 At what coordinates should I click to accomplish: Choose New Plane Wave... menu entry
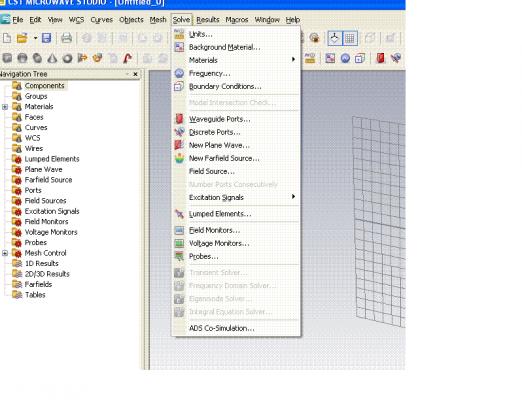[x=236, y=145]
